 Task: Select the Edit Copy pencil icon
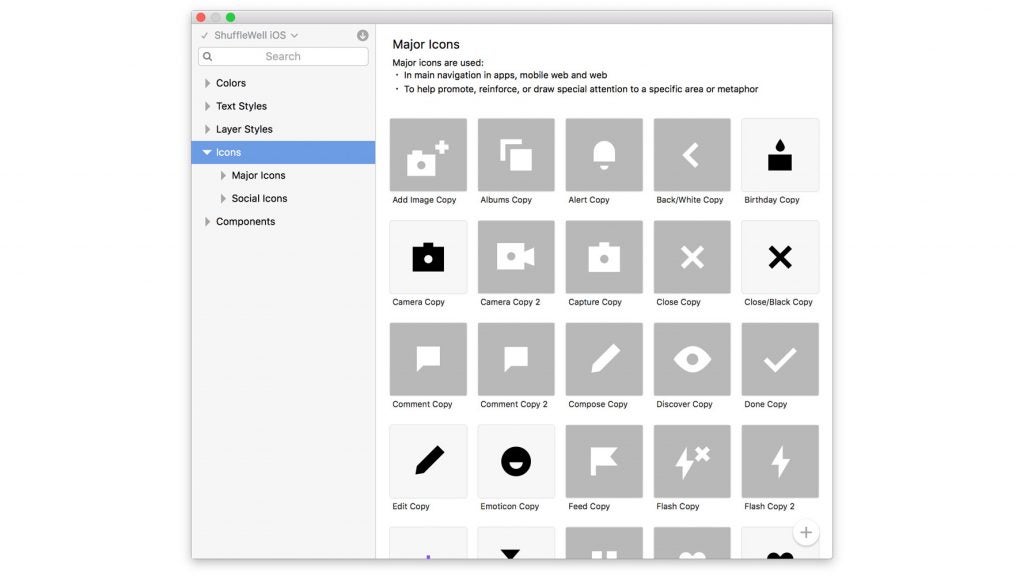[x=428, y=462]
